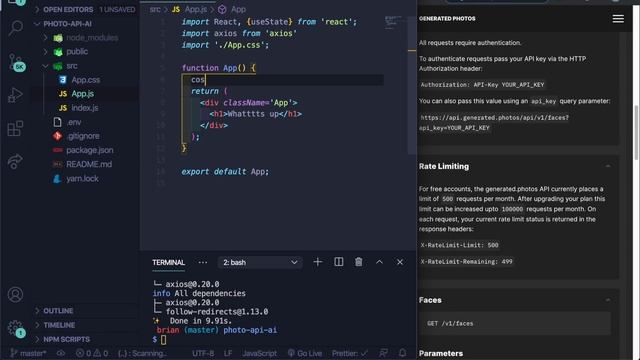This screenshot has height=360, width=640.
Task: Open the Live Share activity bar icon
Action: point(16,161)
